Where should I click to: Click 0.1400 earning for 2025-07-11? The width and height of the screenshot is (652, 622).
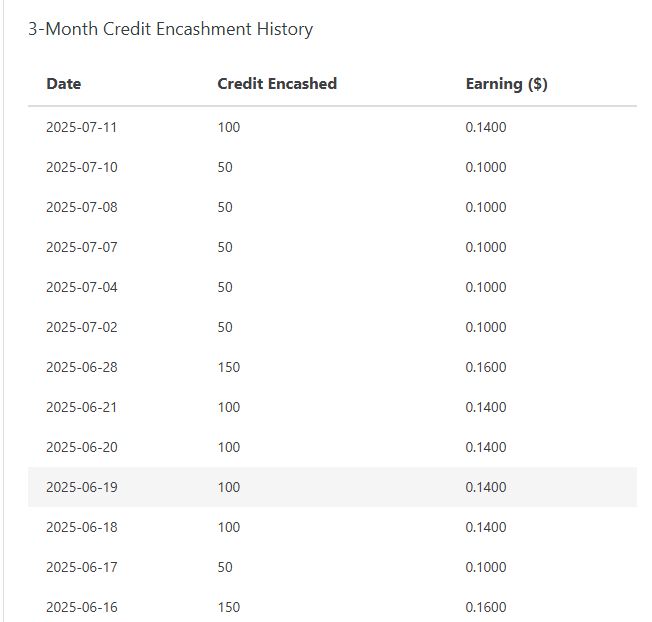(x=486, y=127)
